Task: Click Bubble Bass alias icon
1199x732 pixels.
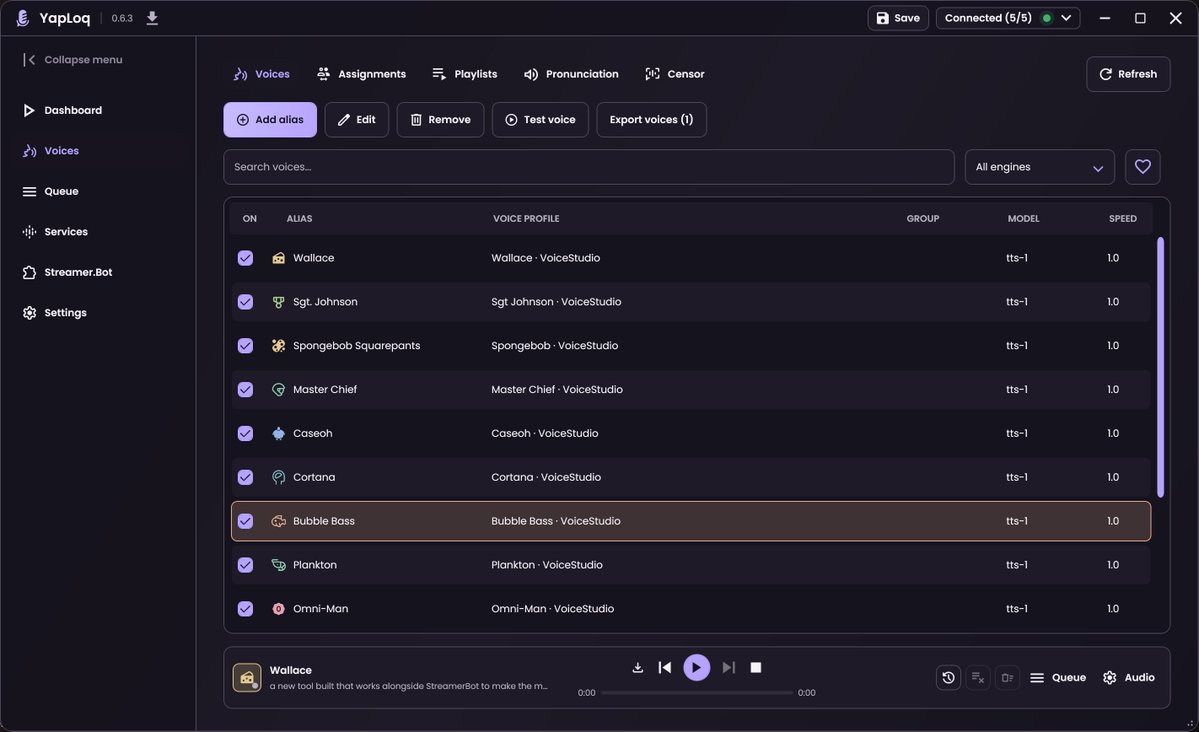Action: click(278, 521)
